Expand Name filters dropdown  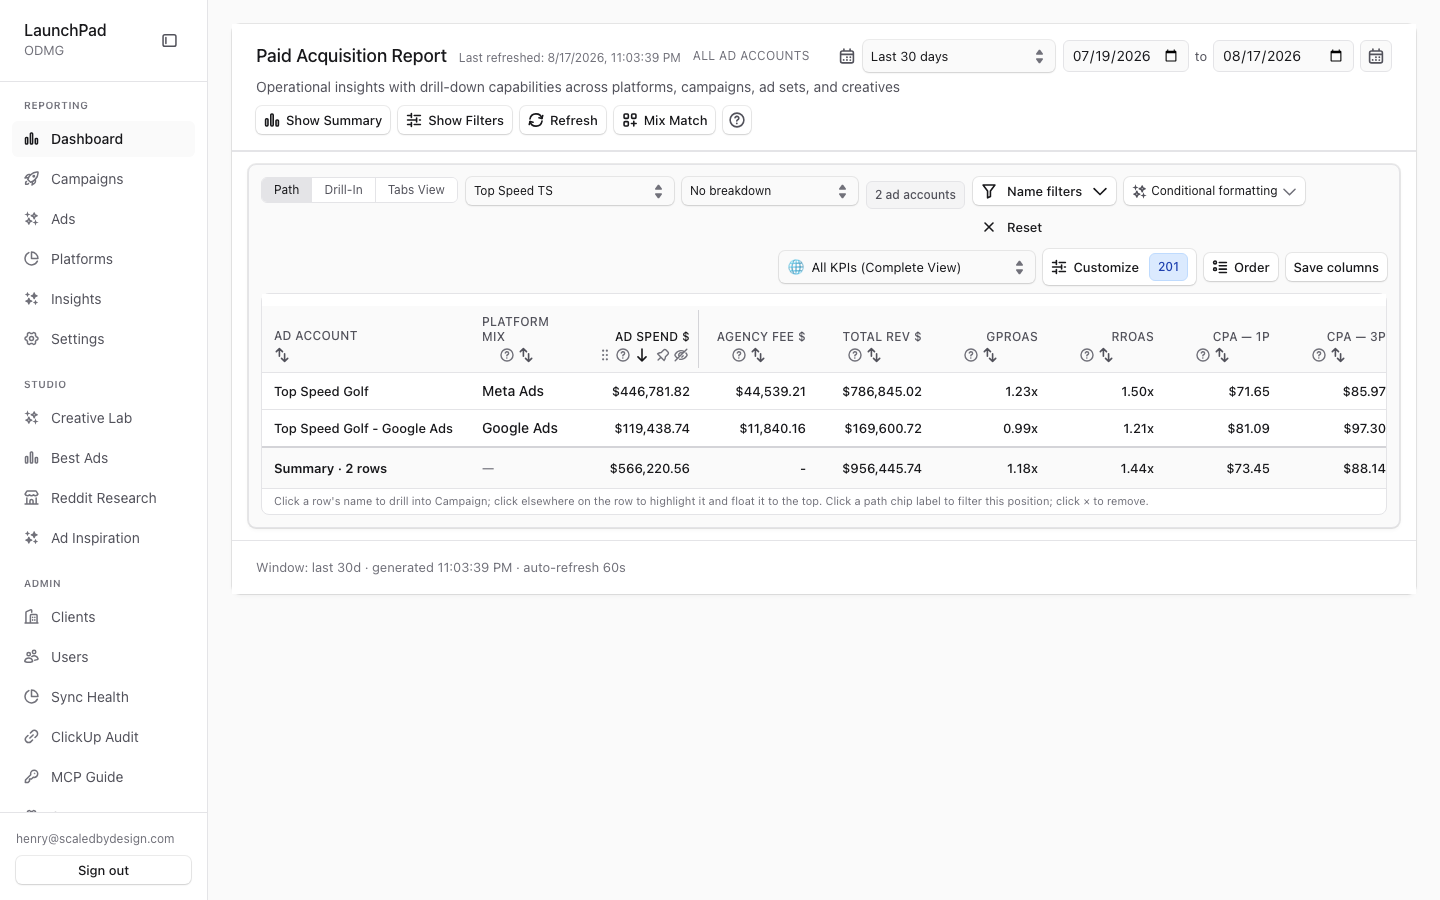[1044, 191]
